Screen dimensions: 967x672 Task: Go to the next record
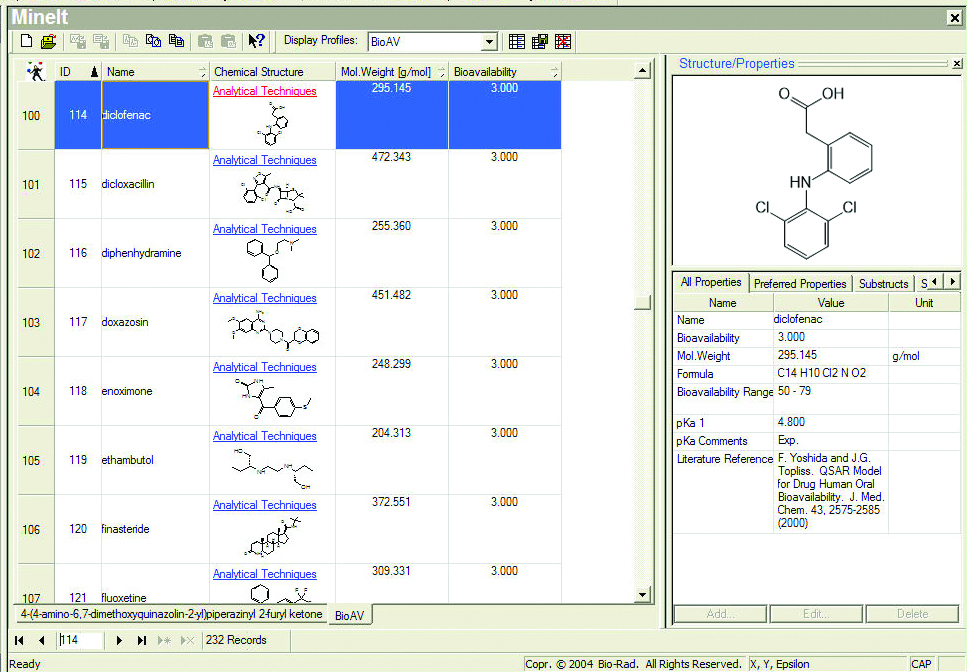click(120, 640)
